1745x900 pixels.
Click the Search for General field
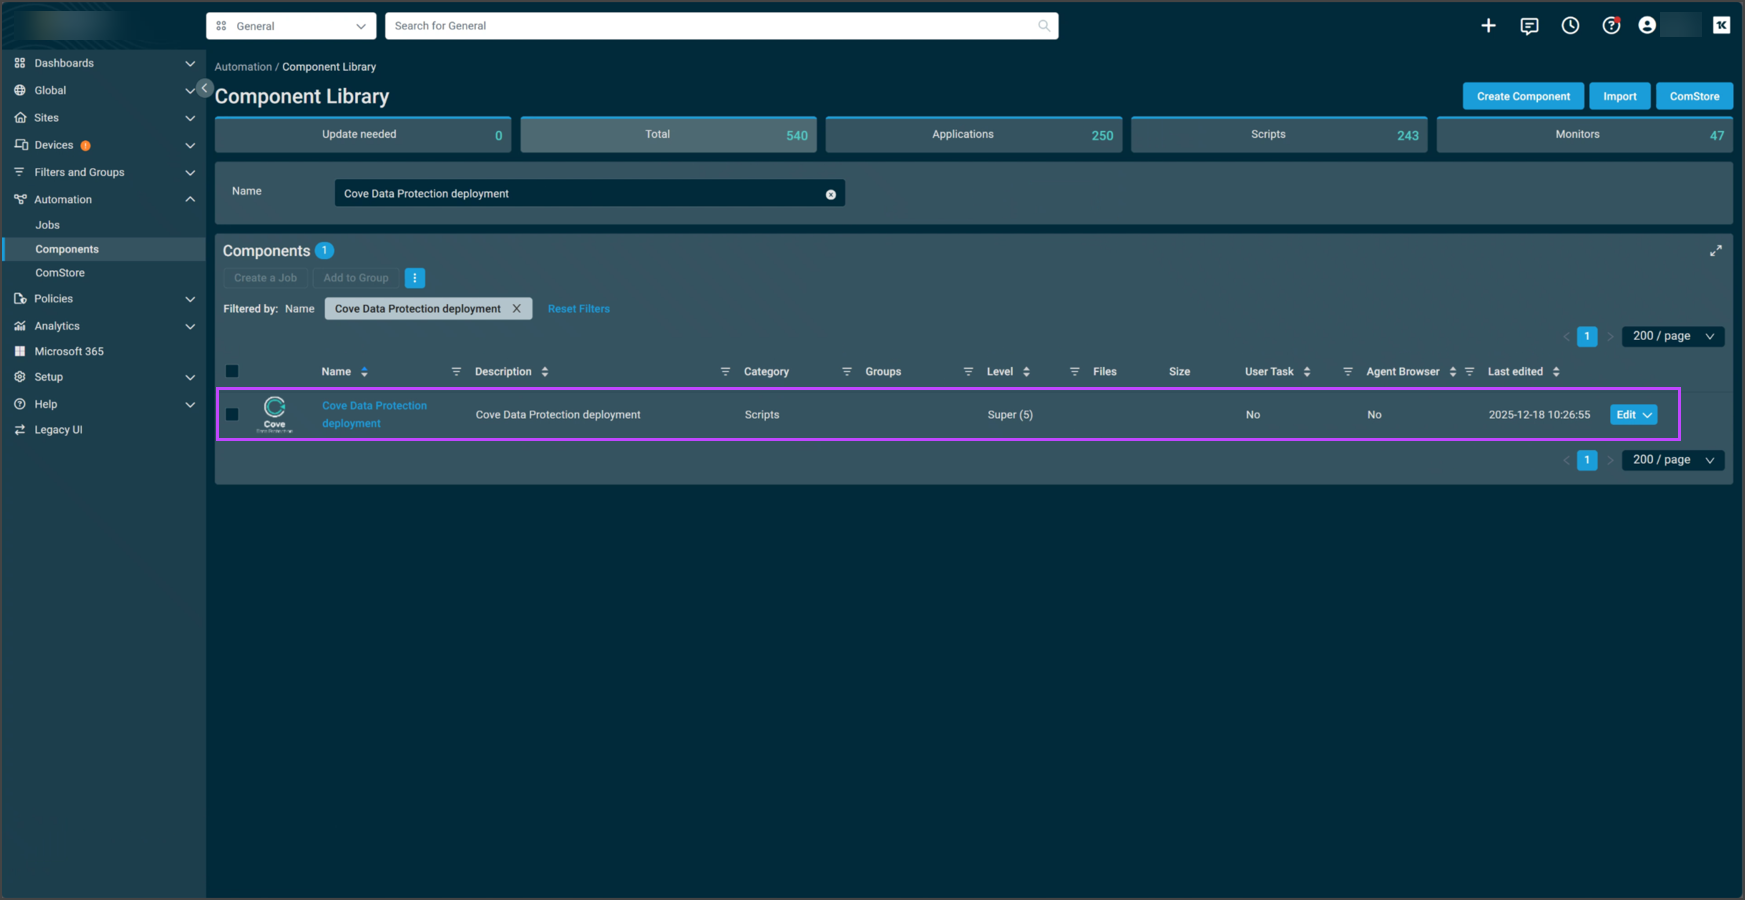coord(712,26)
